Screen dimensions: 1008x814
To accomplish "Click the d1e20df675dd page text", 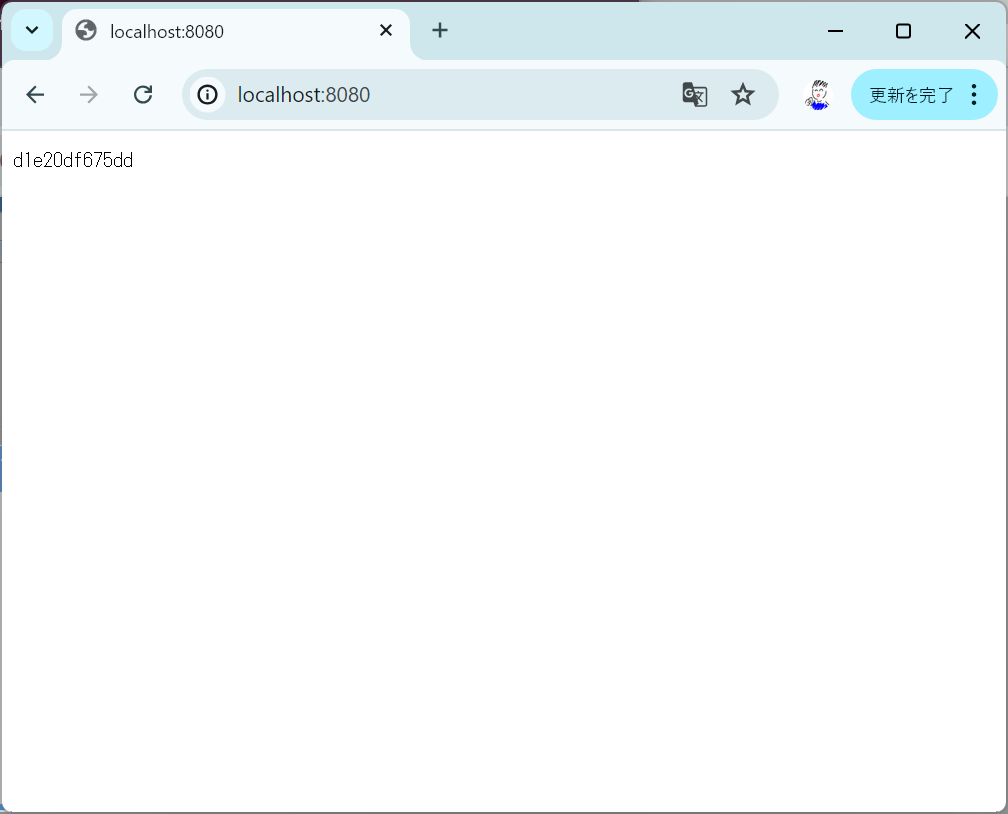I will tap(73, 160).
